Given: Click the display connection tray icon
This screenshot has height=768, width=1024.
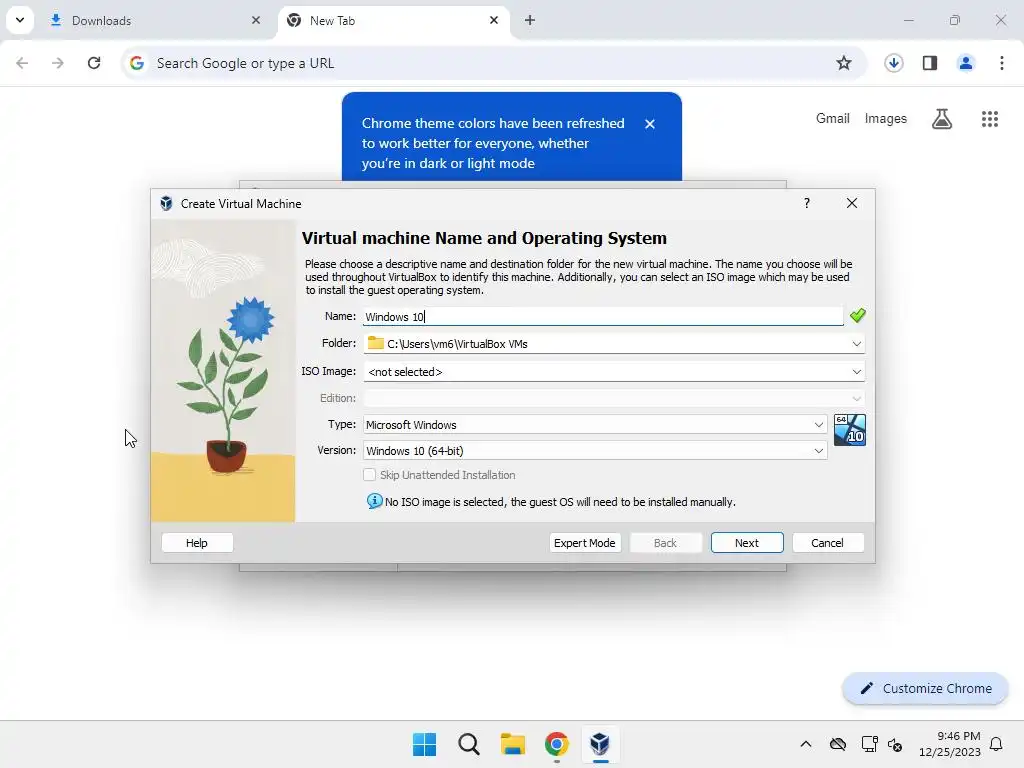Looking at the screenshot, I should (869, 744).
